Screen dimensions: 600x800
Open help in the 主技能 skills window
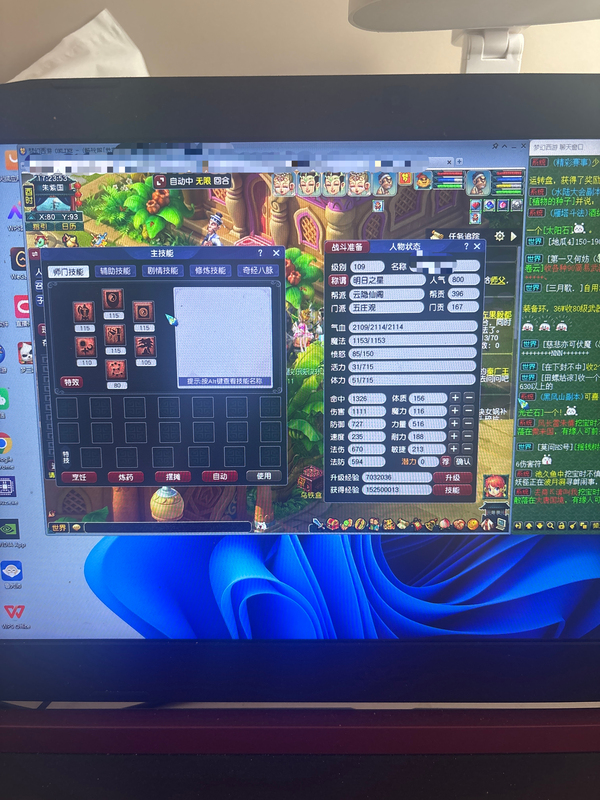click(x=260, y=253)
